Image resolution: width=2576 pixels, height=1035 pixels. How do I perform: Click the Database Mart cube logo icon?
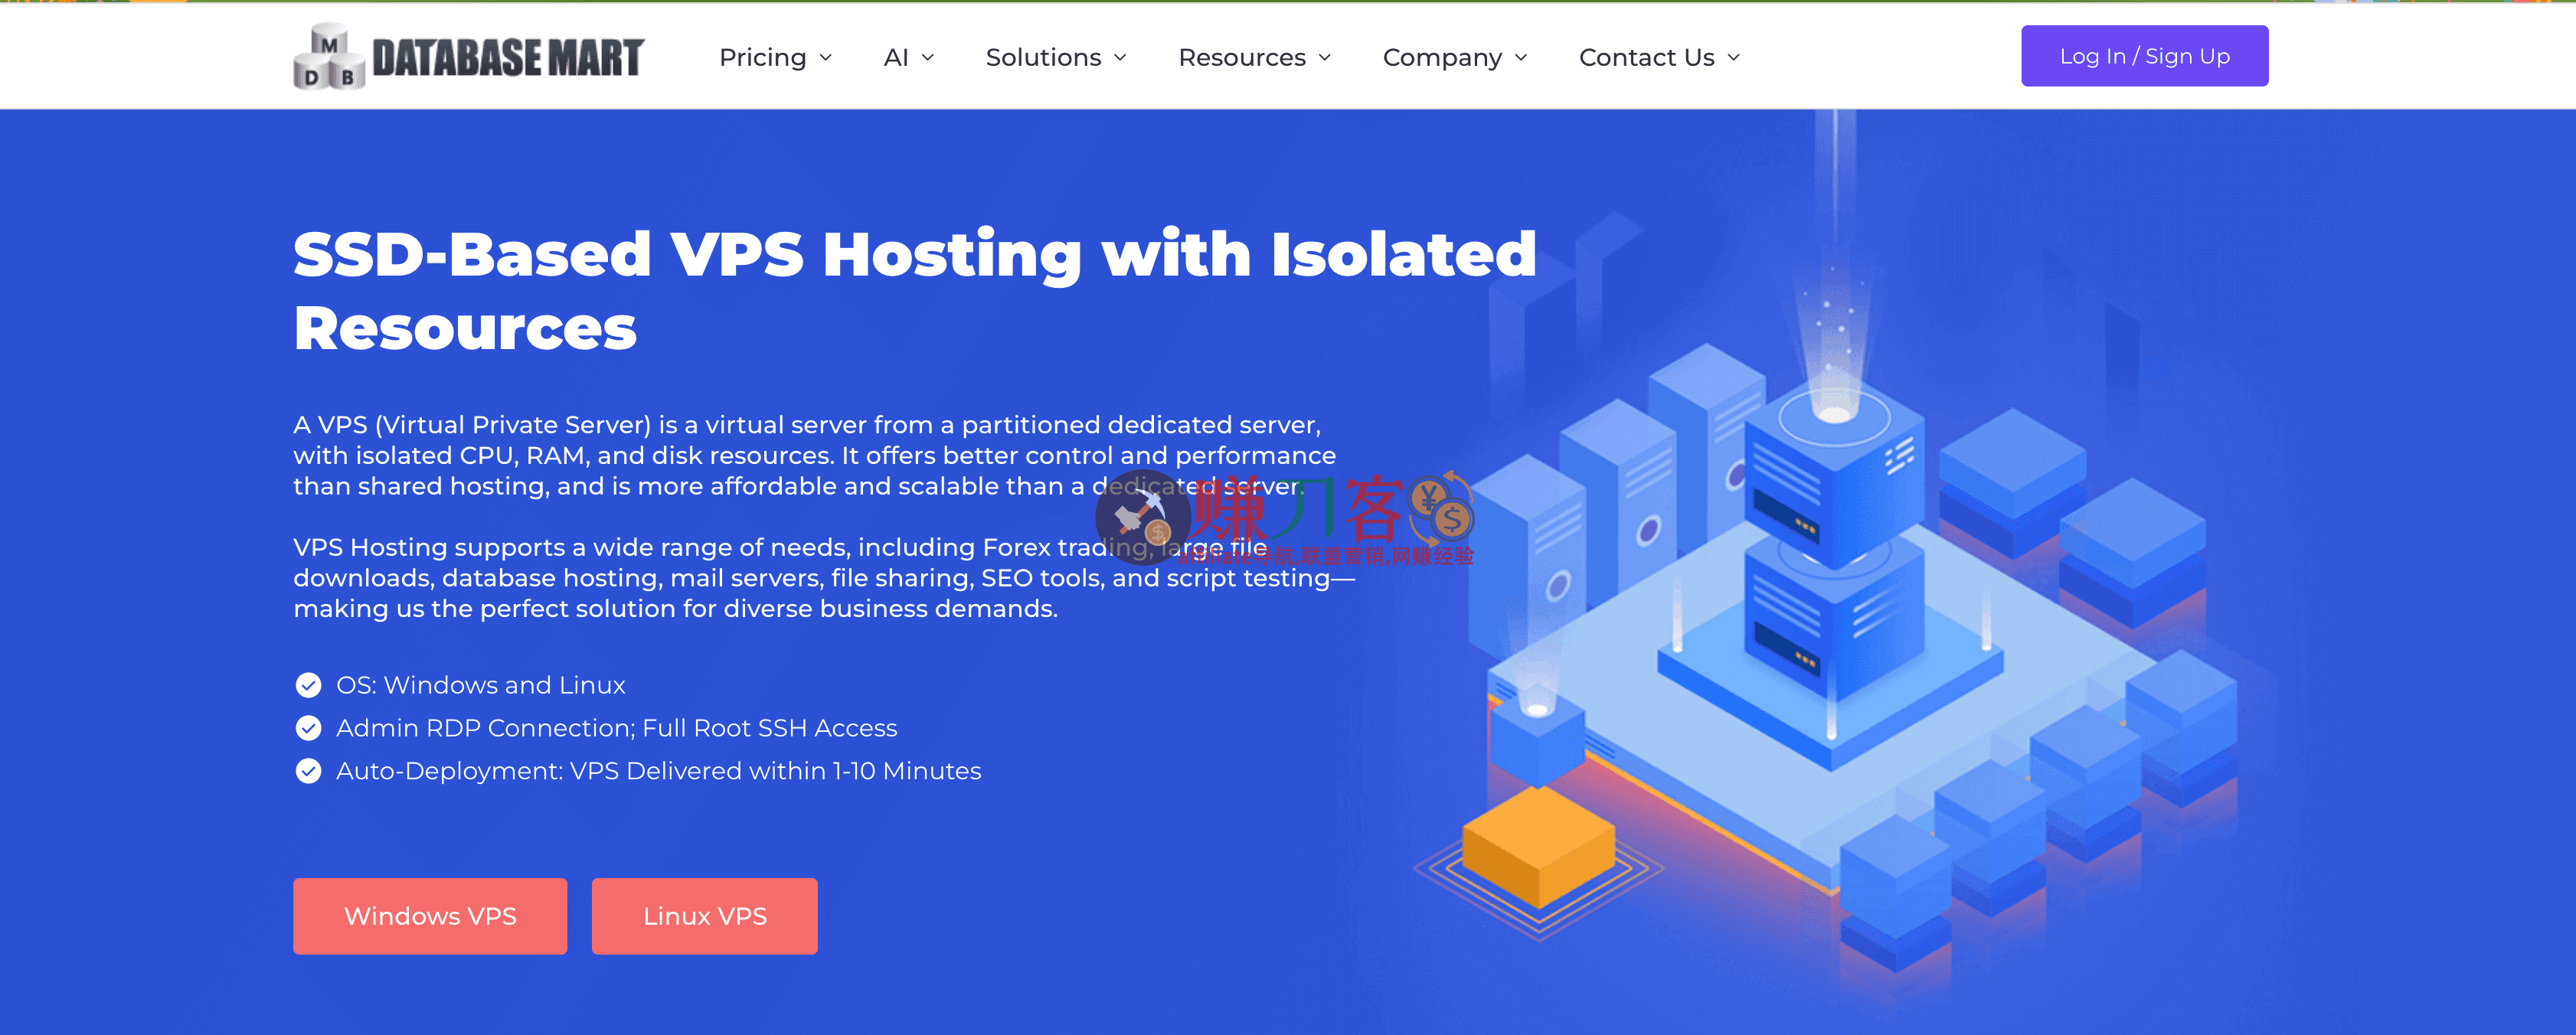point(329,57)
